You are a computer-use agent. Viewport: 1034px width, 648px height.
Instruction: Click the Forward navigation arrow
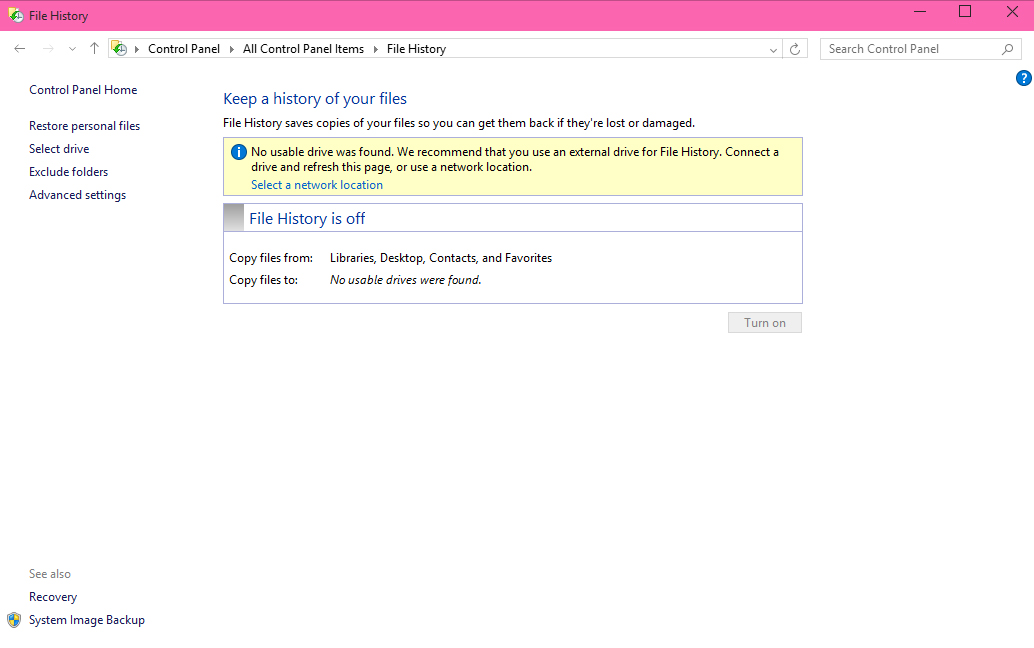point(48,49)
